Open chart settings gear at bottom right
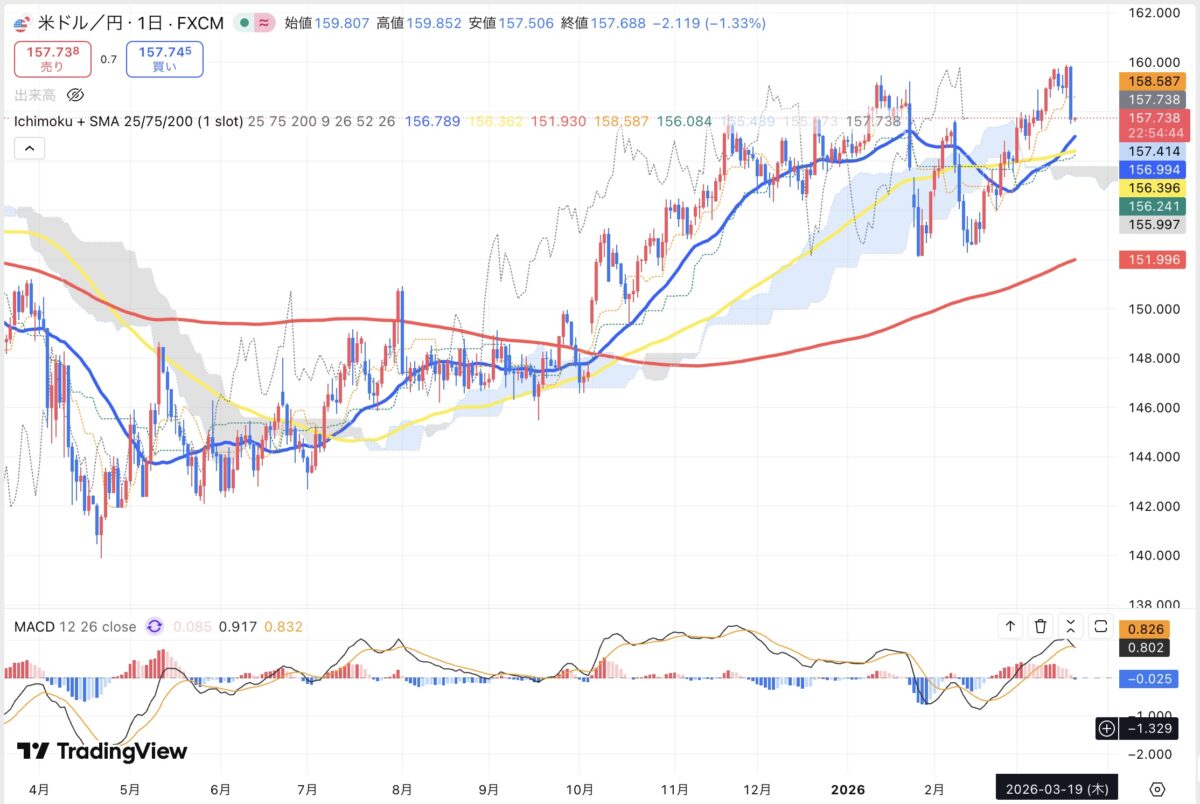Image resolution: width=1200 pixels, height=804 pixels. coord(1157,788)
